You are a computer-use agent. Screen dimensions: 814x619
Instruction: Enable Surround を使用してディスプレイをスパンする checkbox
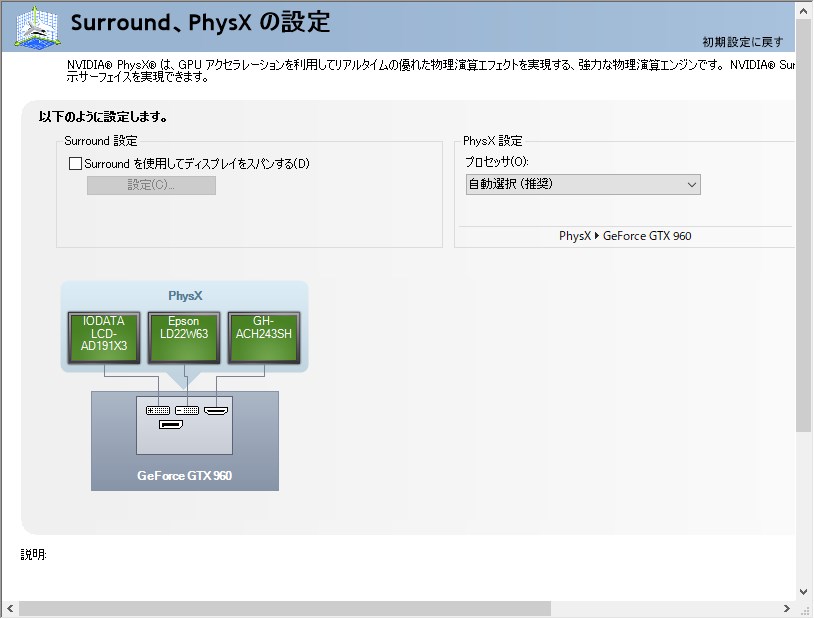coord(75,164)
